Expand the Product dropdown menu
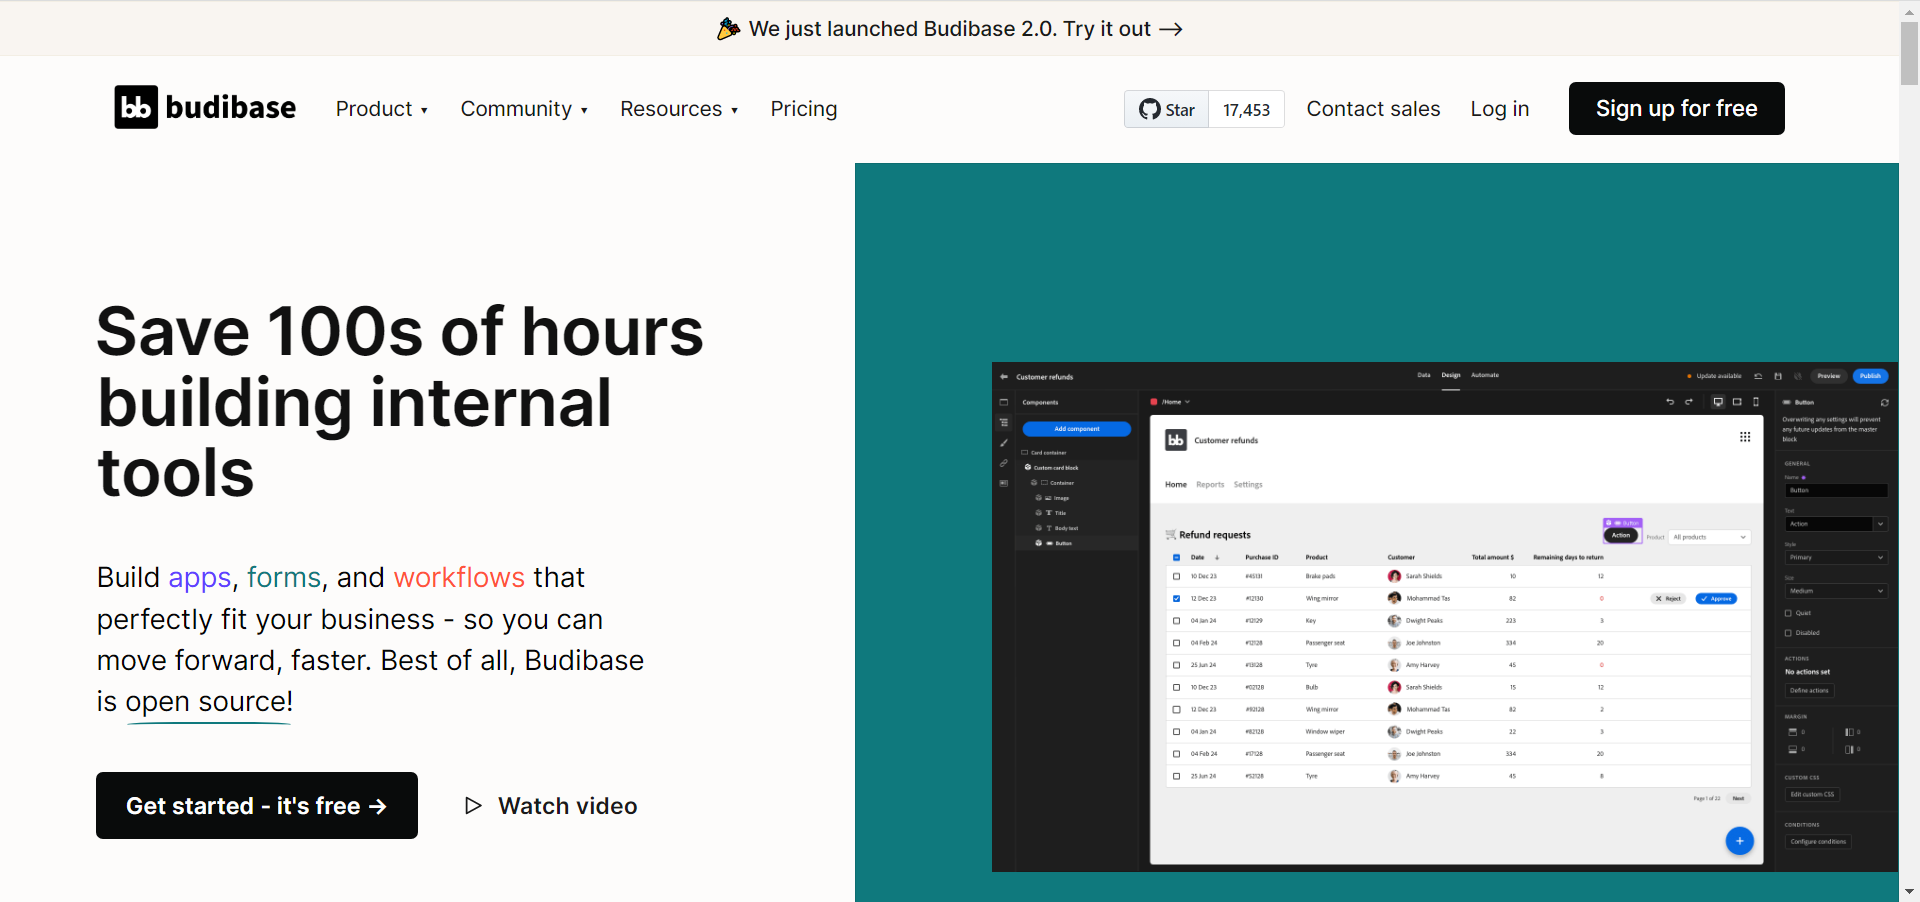The height and width of the screenshot is (902, 1920). 381,109
